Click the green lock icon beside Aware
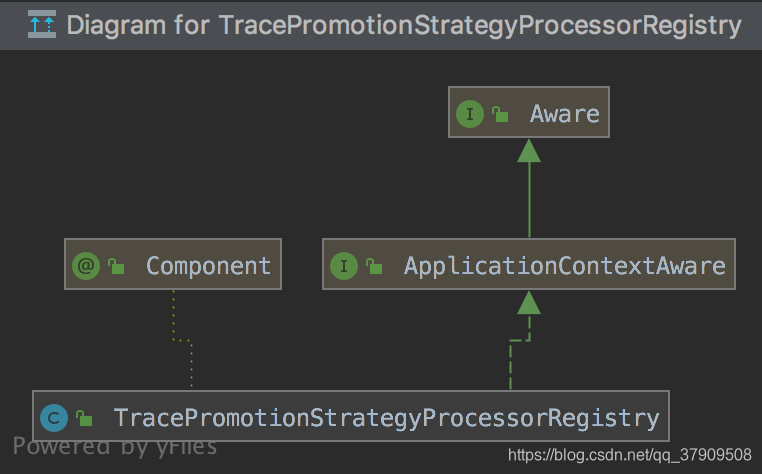The image size is (762, 474). point(500,115)
